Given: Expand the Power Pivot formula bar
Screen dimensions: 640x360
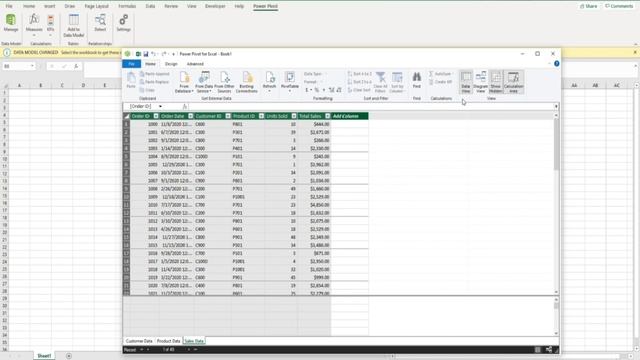Looking at the screenshot, I should click(x=556, y=107).
